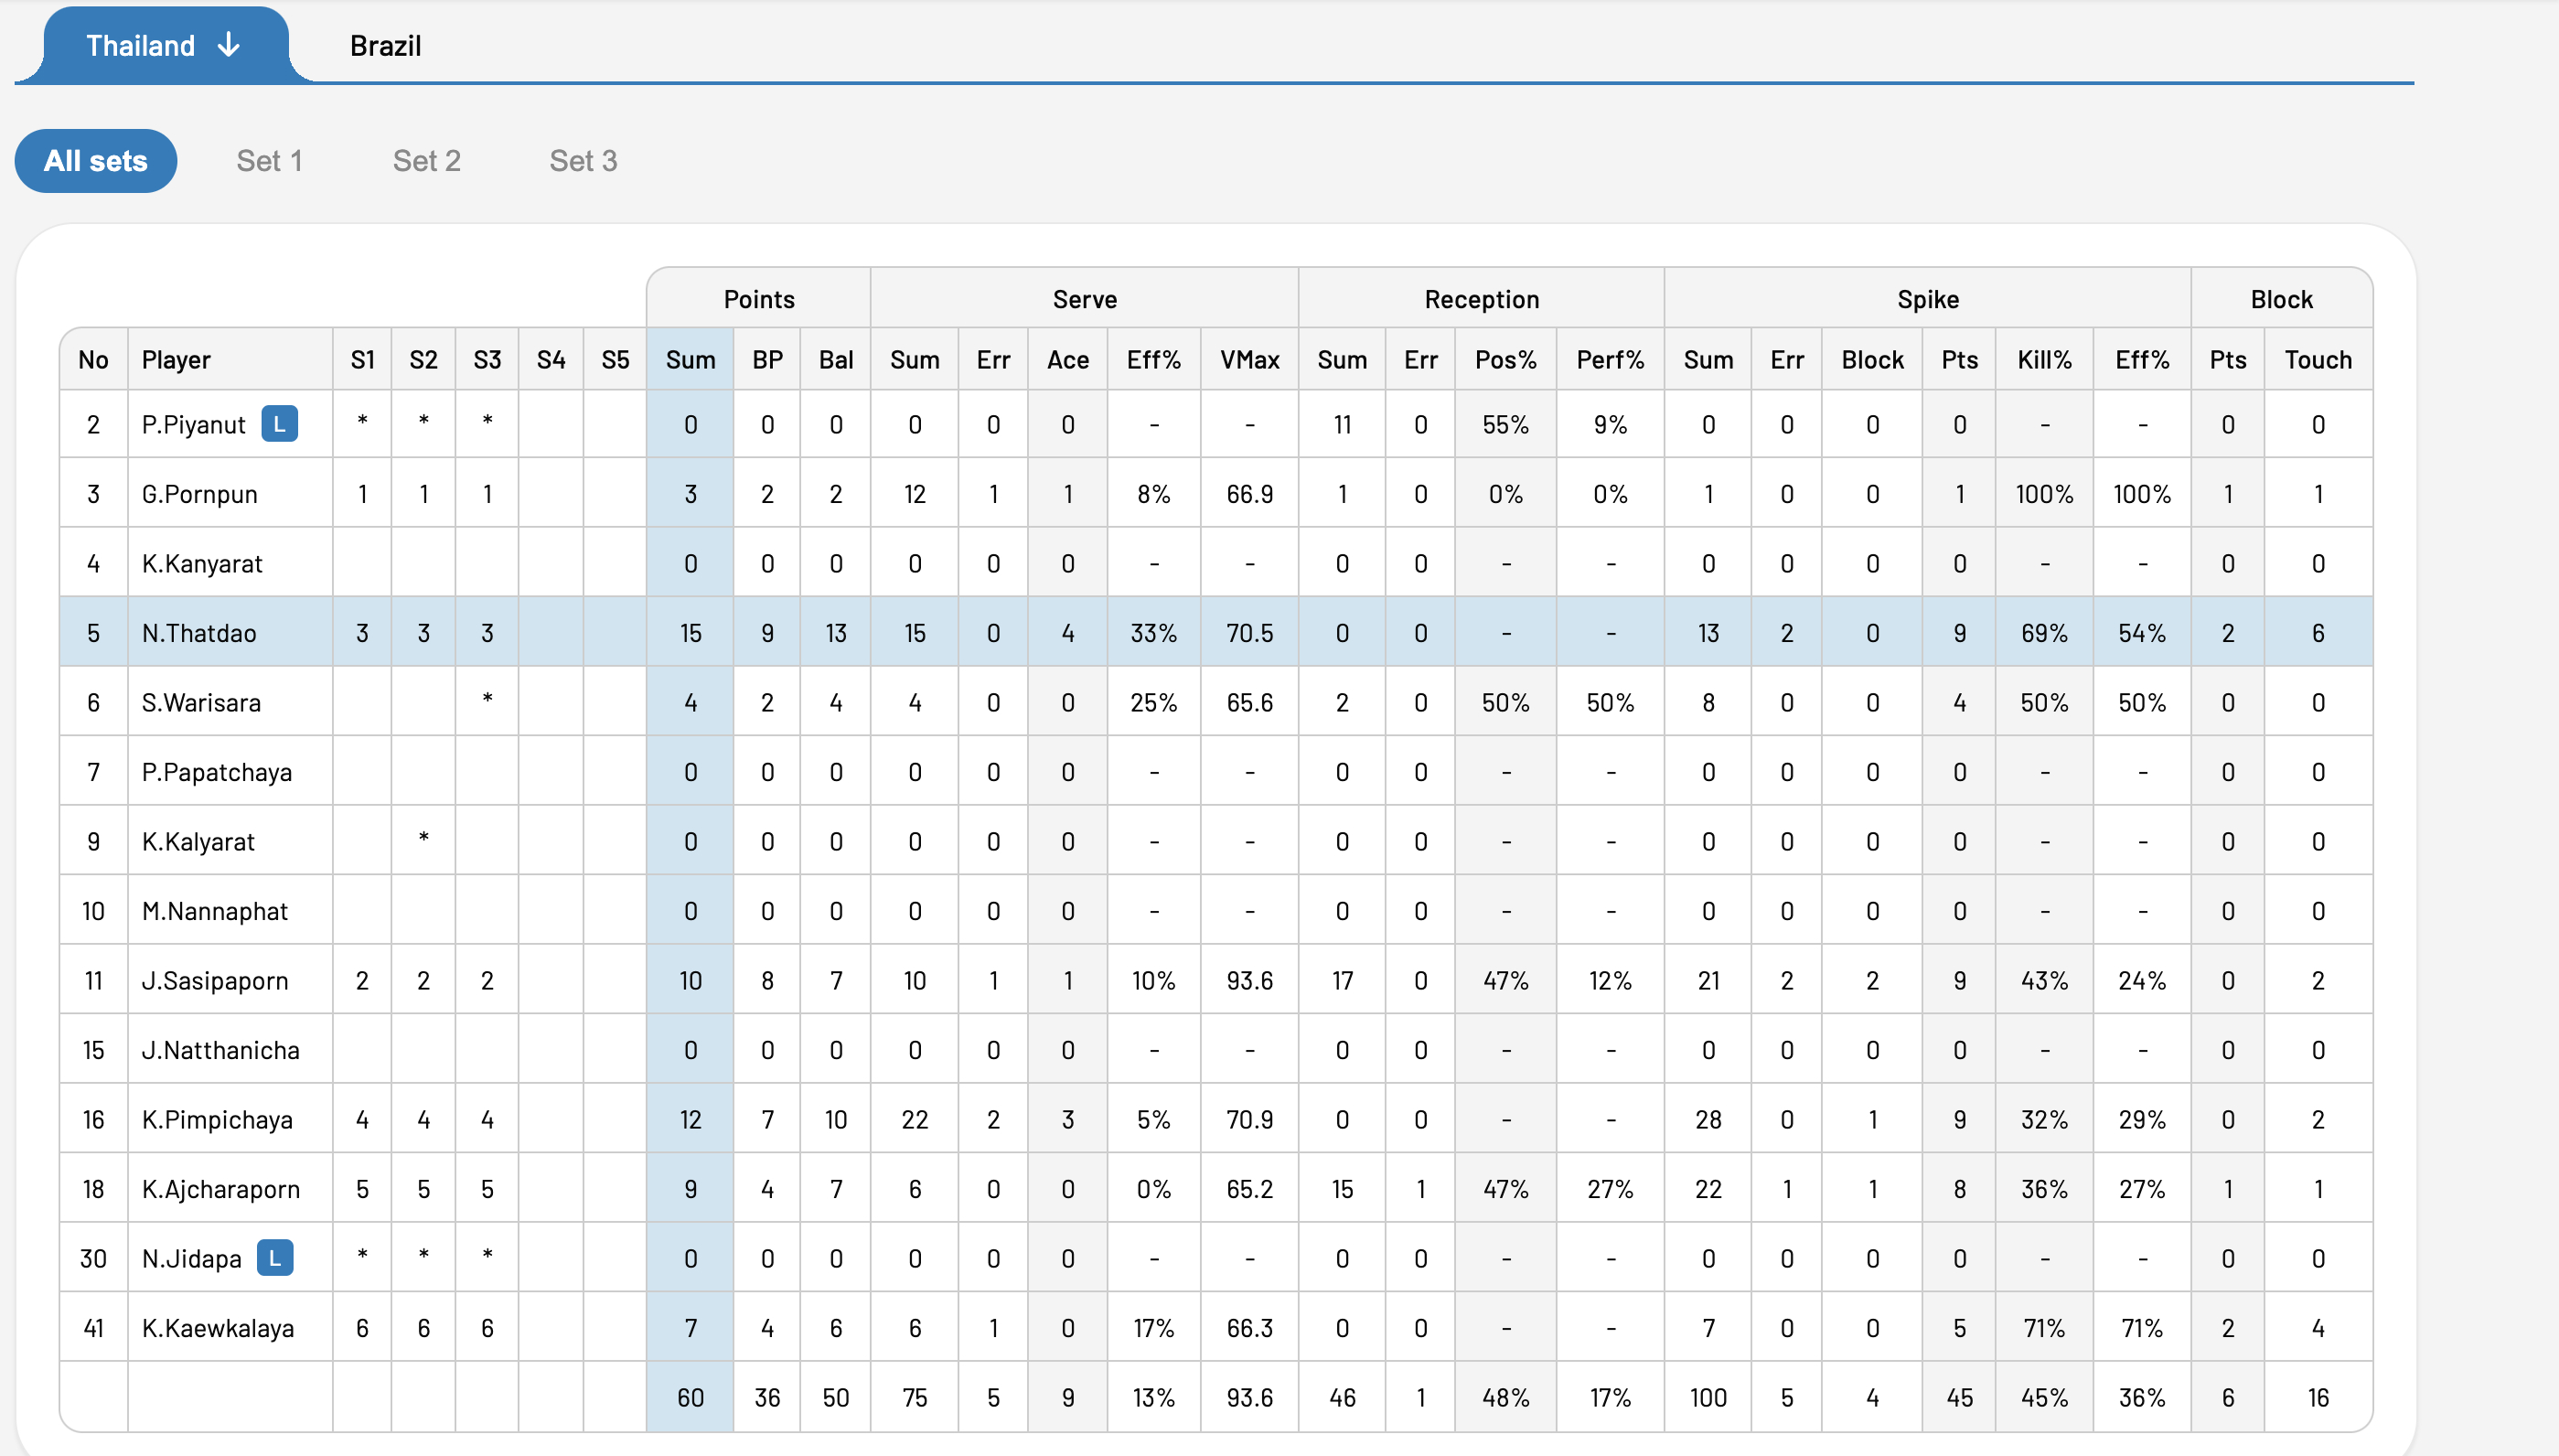This screenshot has height=1456, width=2559.
Task: Select player name S.Warisara
Action: click(x=201, y=703)
